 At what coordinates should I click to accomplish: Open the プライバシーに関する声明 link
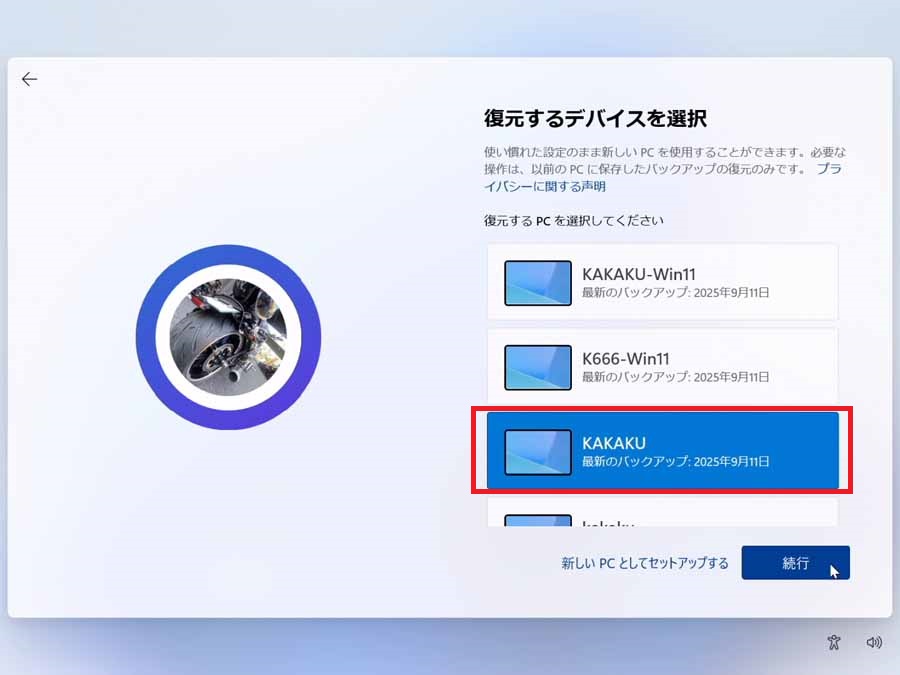pos(545,186)
